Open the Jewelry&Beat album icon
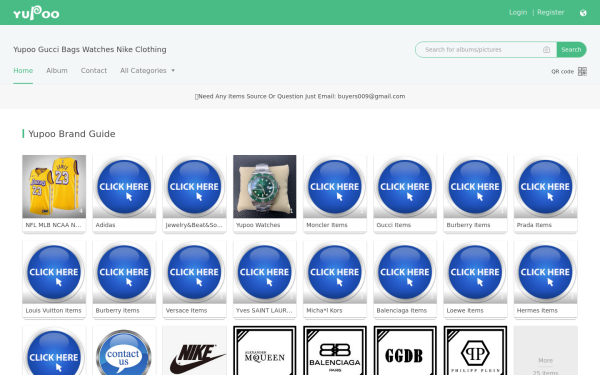Screen dimensions: 600x375 [194, 187]
